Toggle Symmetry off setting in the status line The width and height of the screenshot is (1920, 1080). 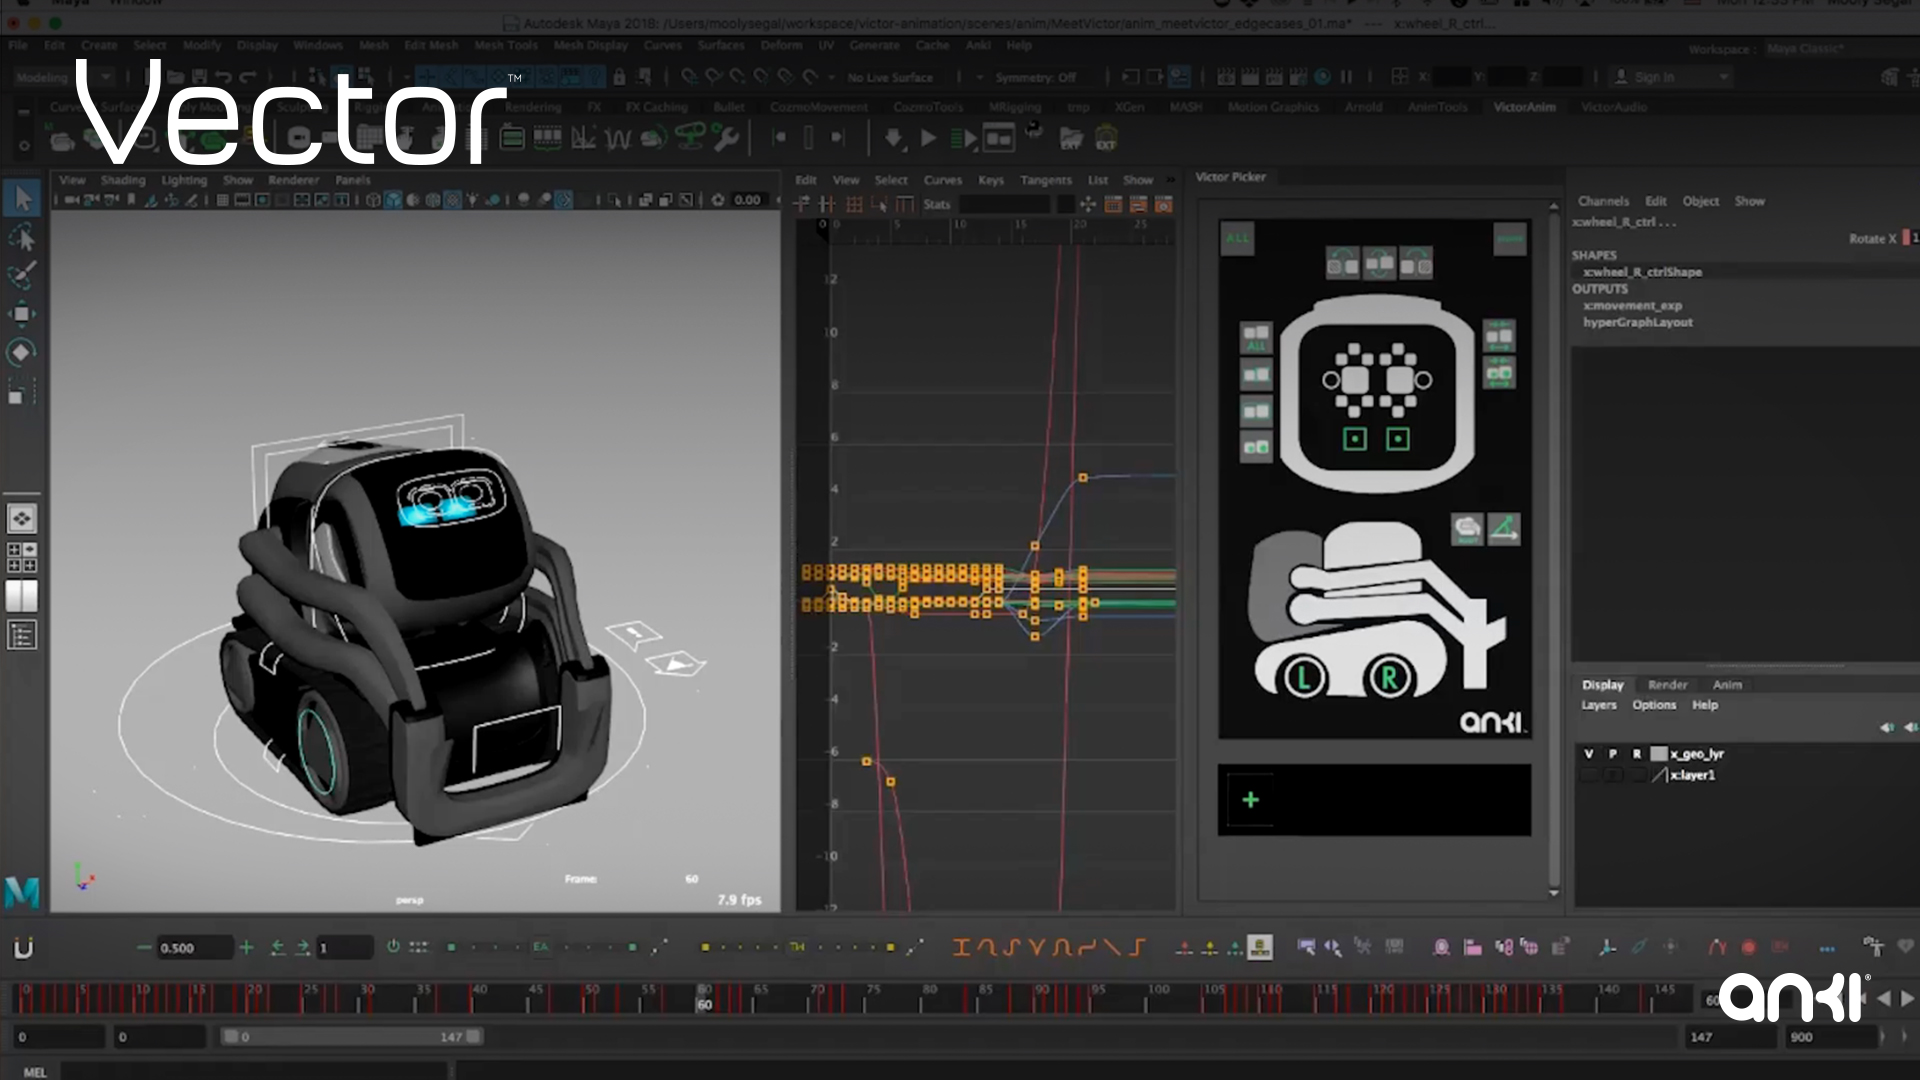coord(1037,77)
